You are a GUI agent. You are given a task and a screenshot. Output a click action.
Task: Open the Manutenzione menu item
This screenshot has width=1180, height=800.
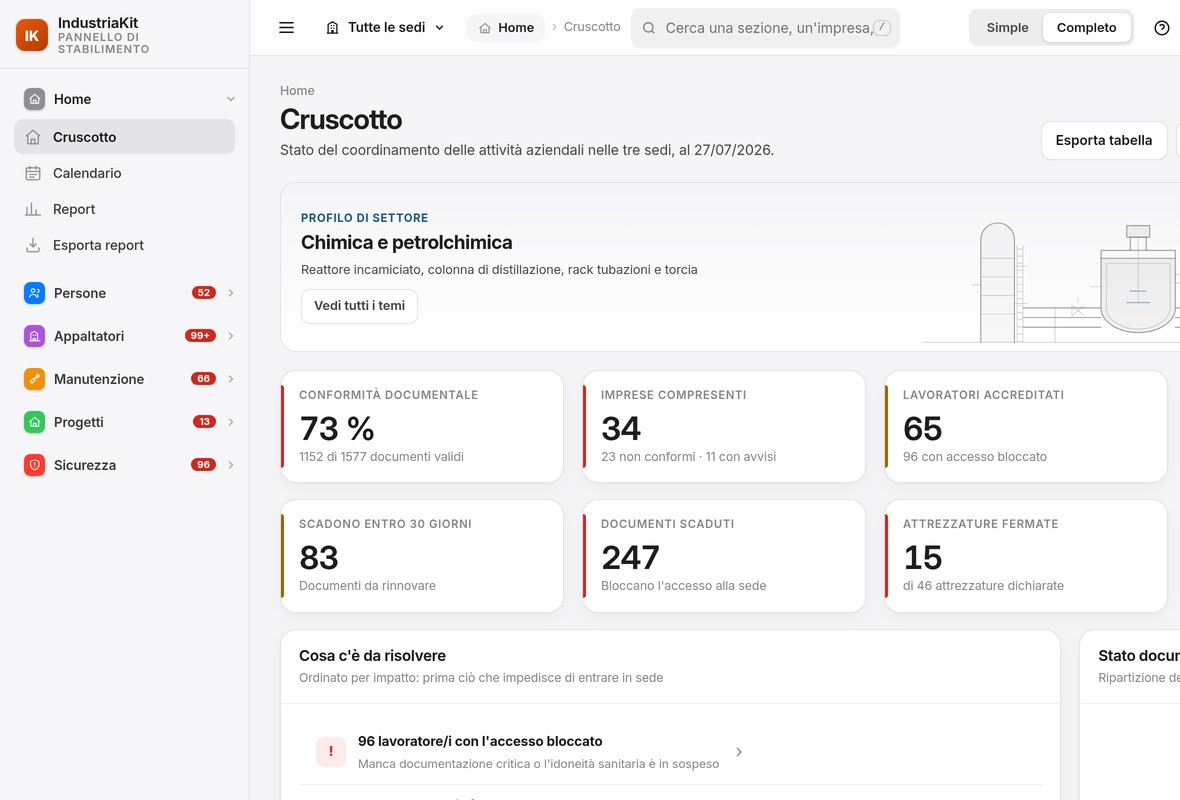click(x=124, y=379)
